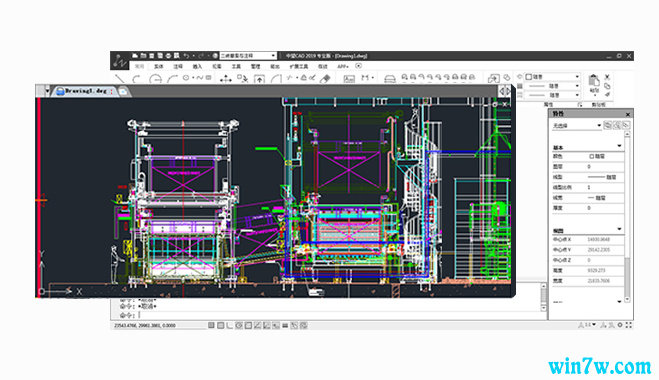The width and height of the screenshot is (659, 380).
Task: Click the command history scrollbar down arrow
Action: (543, 309)
